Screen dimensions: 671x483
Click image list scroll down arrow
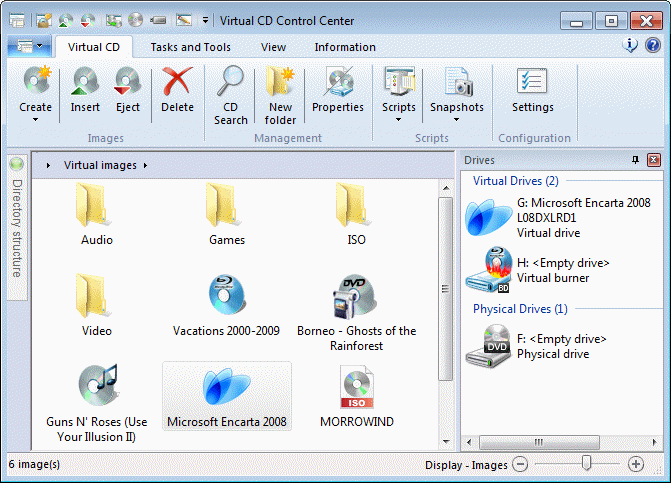[x=446, y=442]
